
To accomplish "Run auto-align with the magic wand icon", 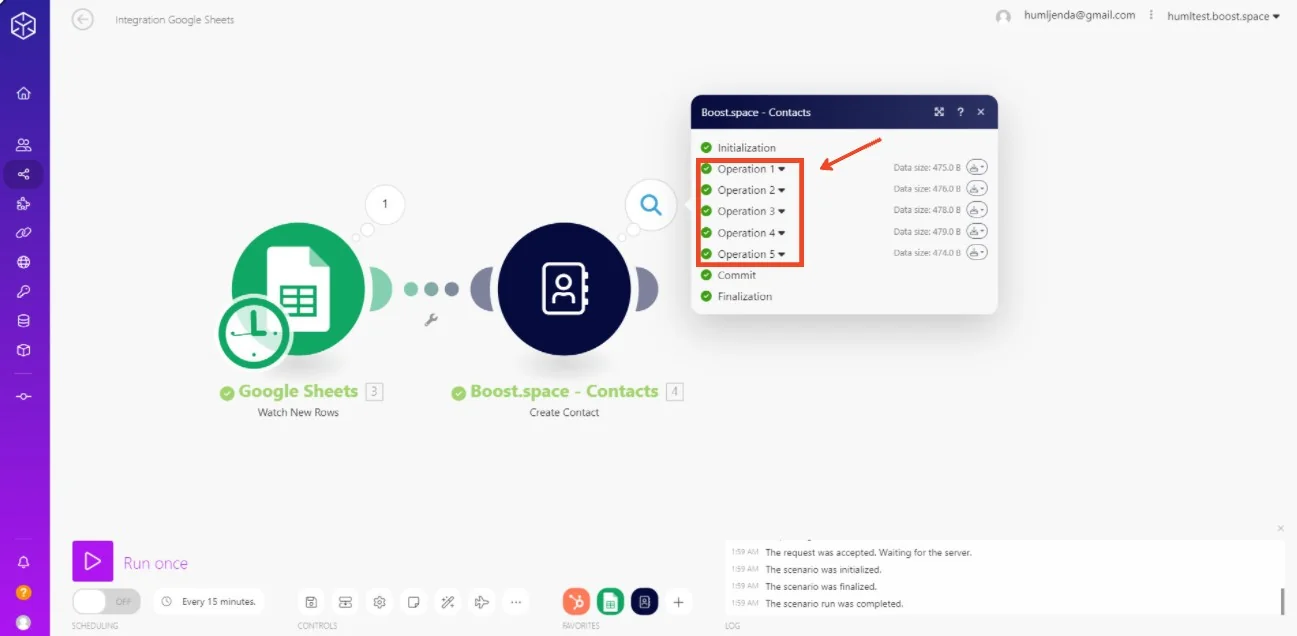I will (448, 602).
